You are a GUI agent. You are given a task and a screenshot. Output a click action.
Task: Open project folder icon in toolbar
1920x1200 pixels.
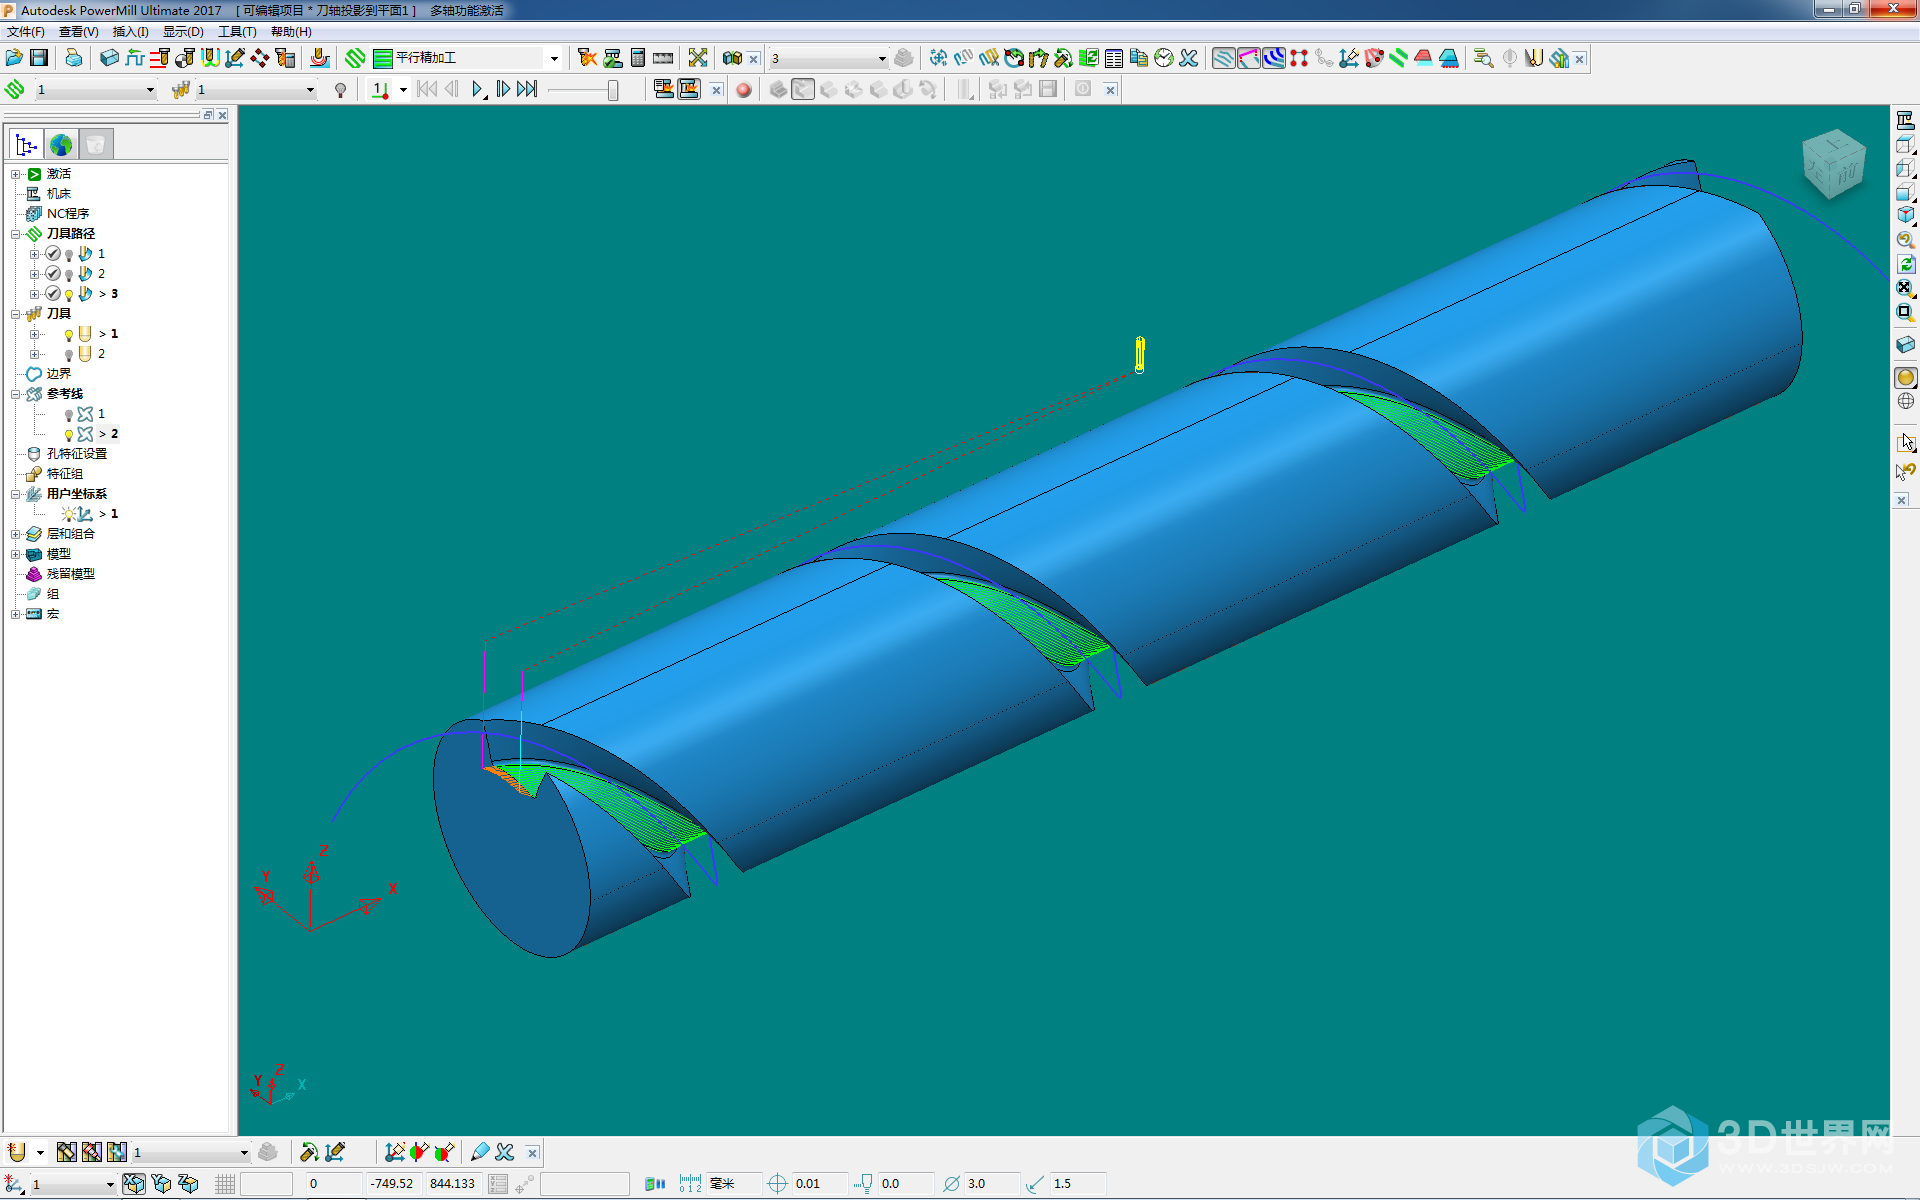coord(14,58)
